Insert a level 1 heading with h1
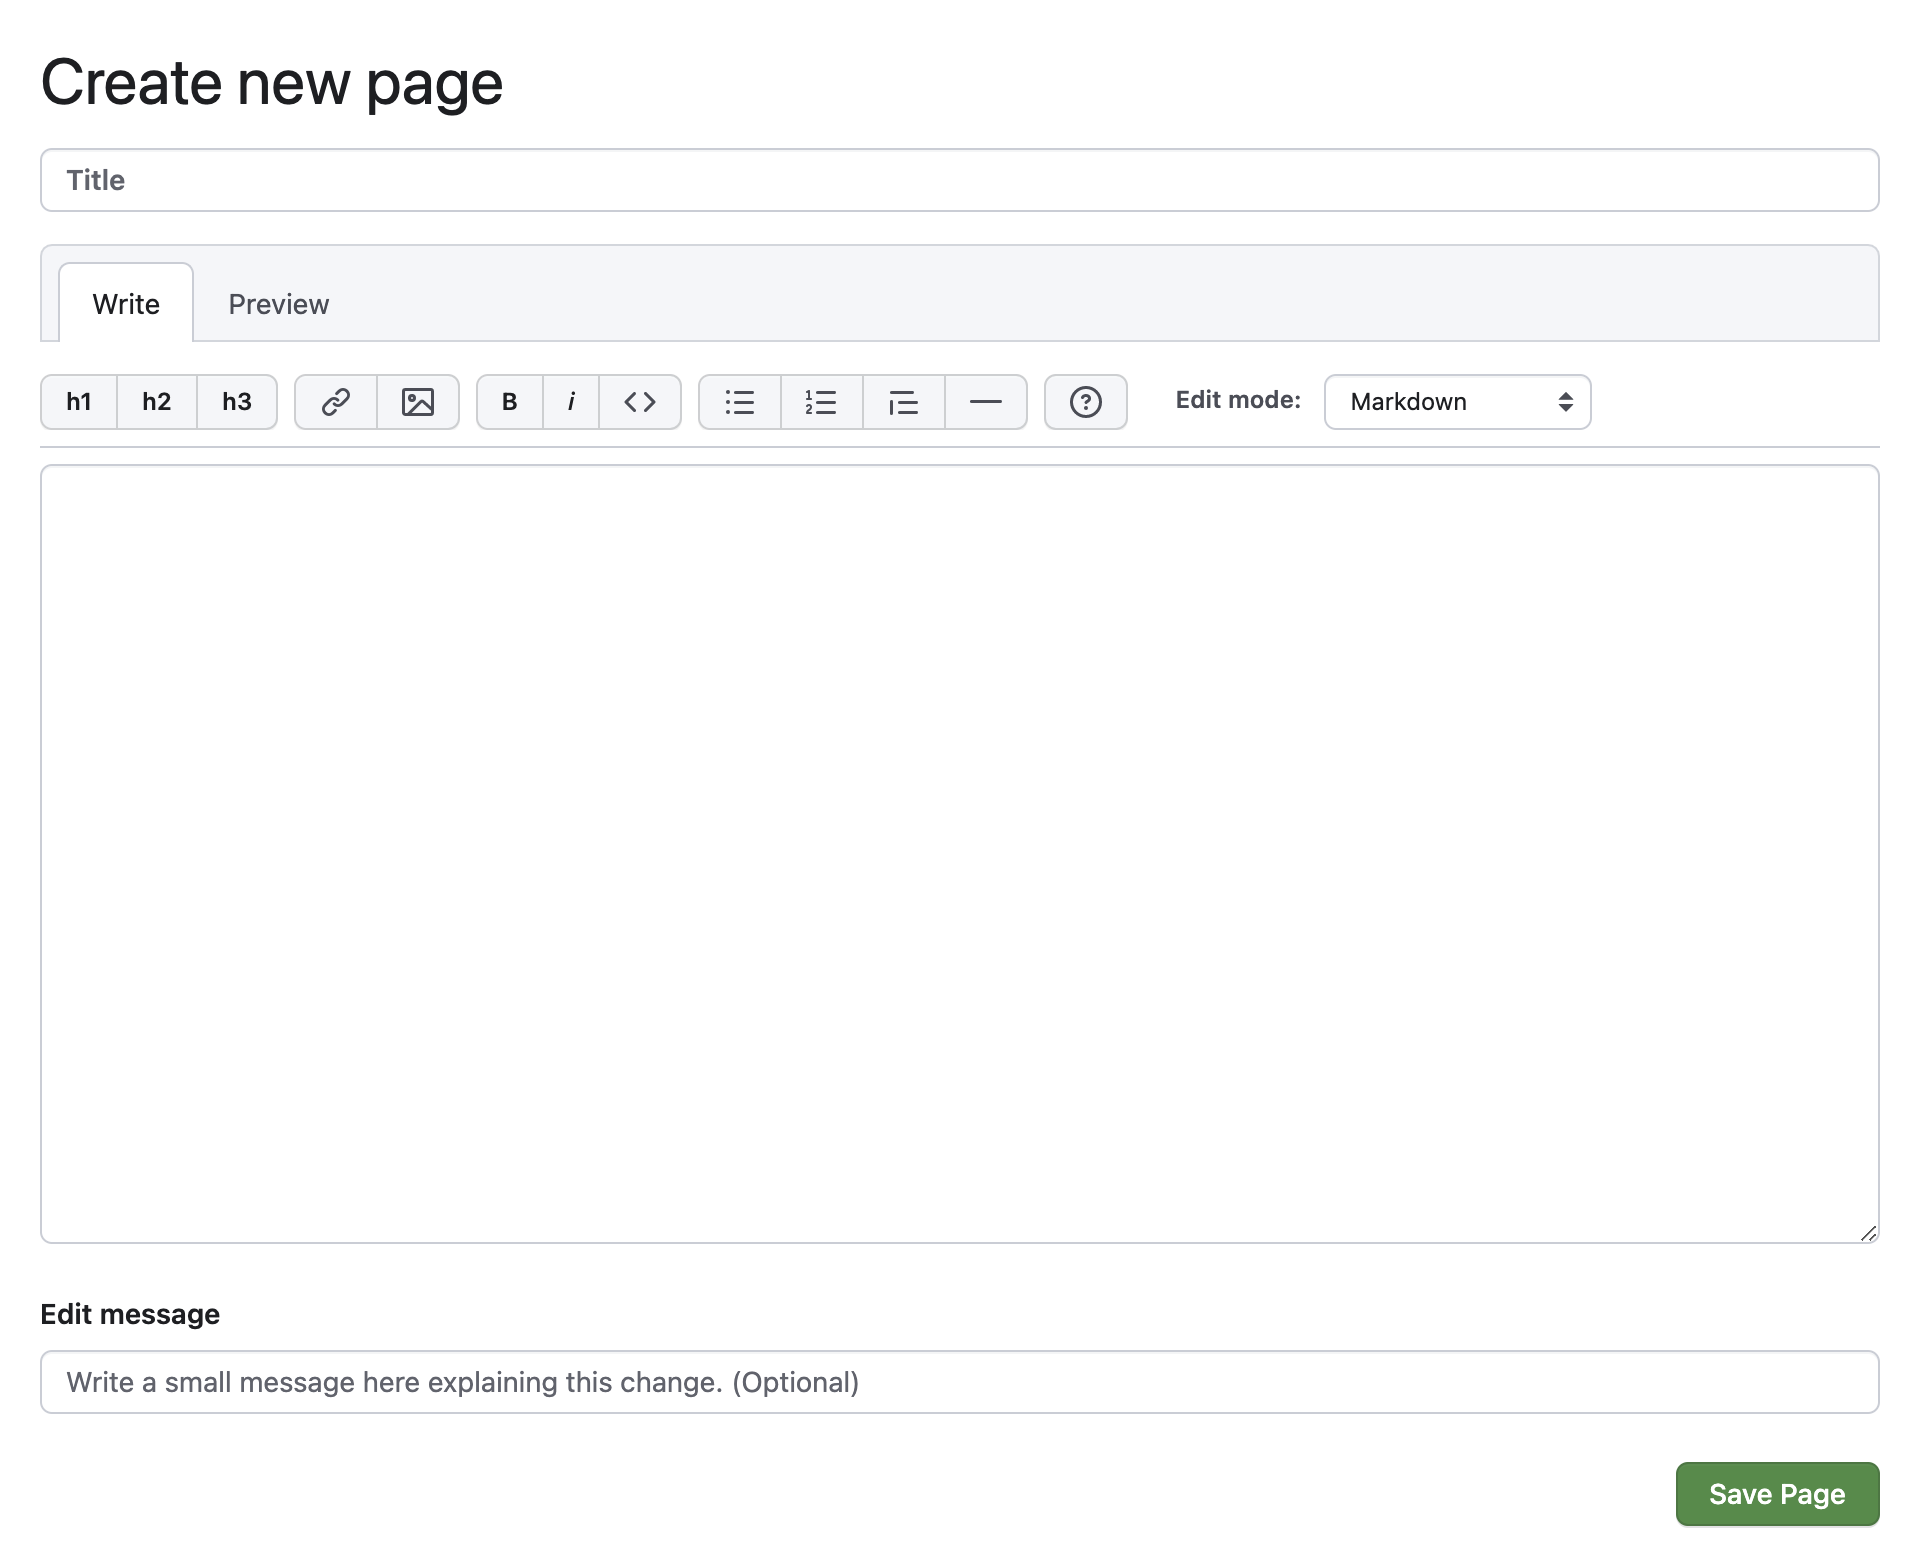 click(x=79, y=402)
